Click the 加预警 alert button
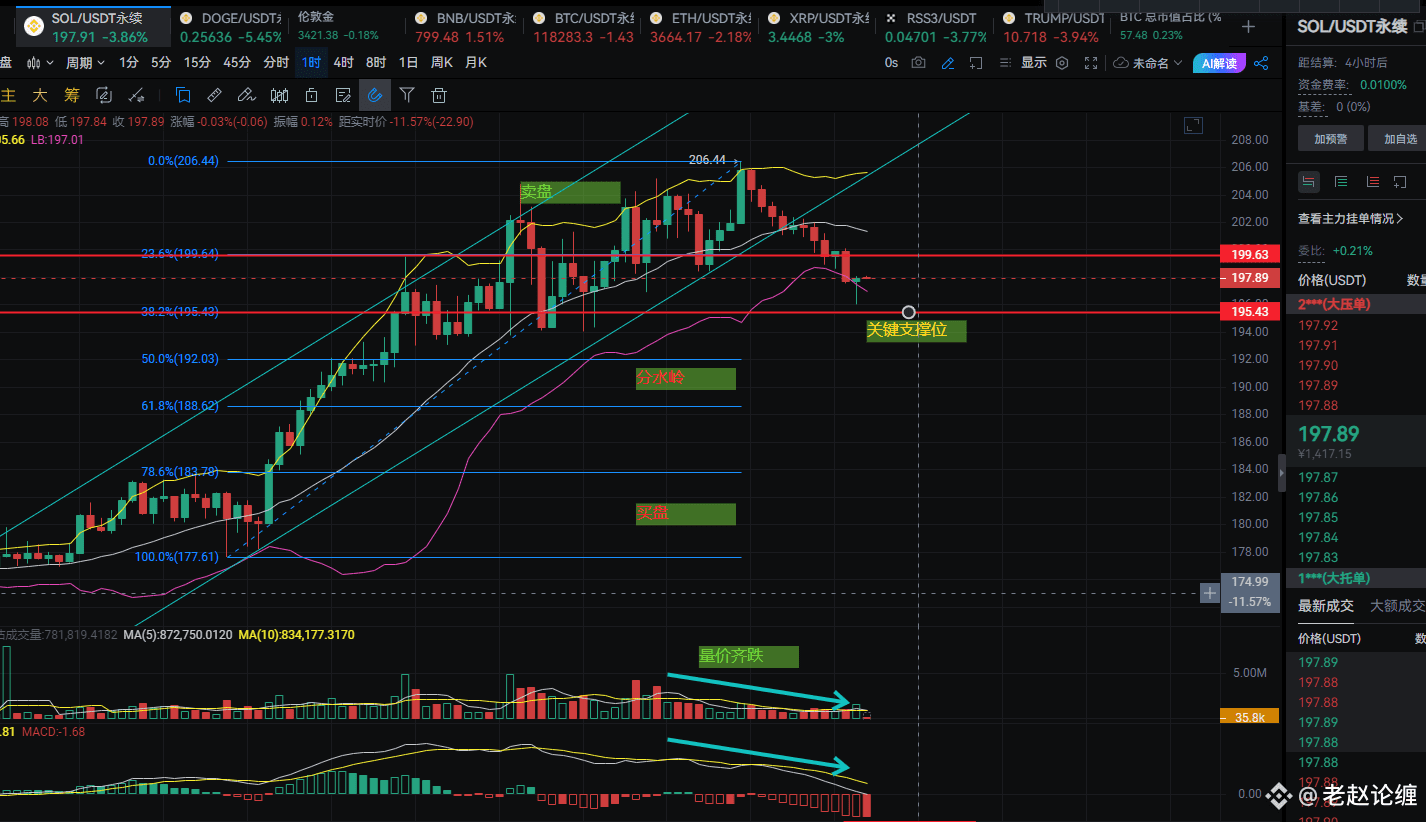Screen dimensions: 1426x822 tap(1330, 139)
